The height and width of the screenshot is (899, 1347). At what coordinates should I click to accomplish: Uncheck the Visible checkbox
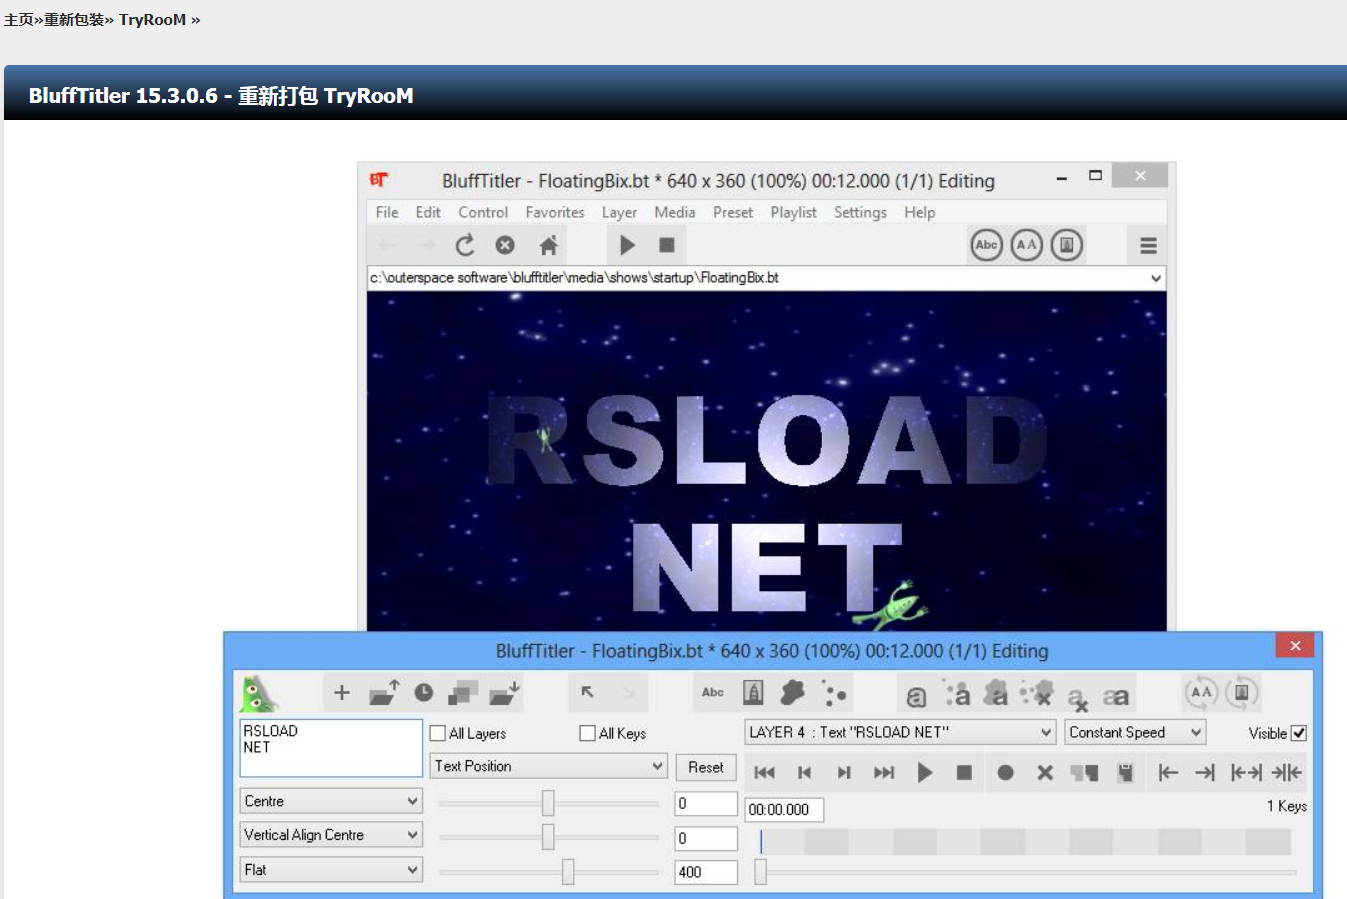pyautogui.click(x=1299, y=733)
